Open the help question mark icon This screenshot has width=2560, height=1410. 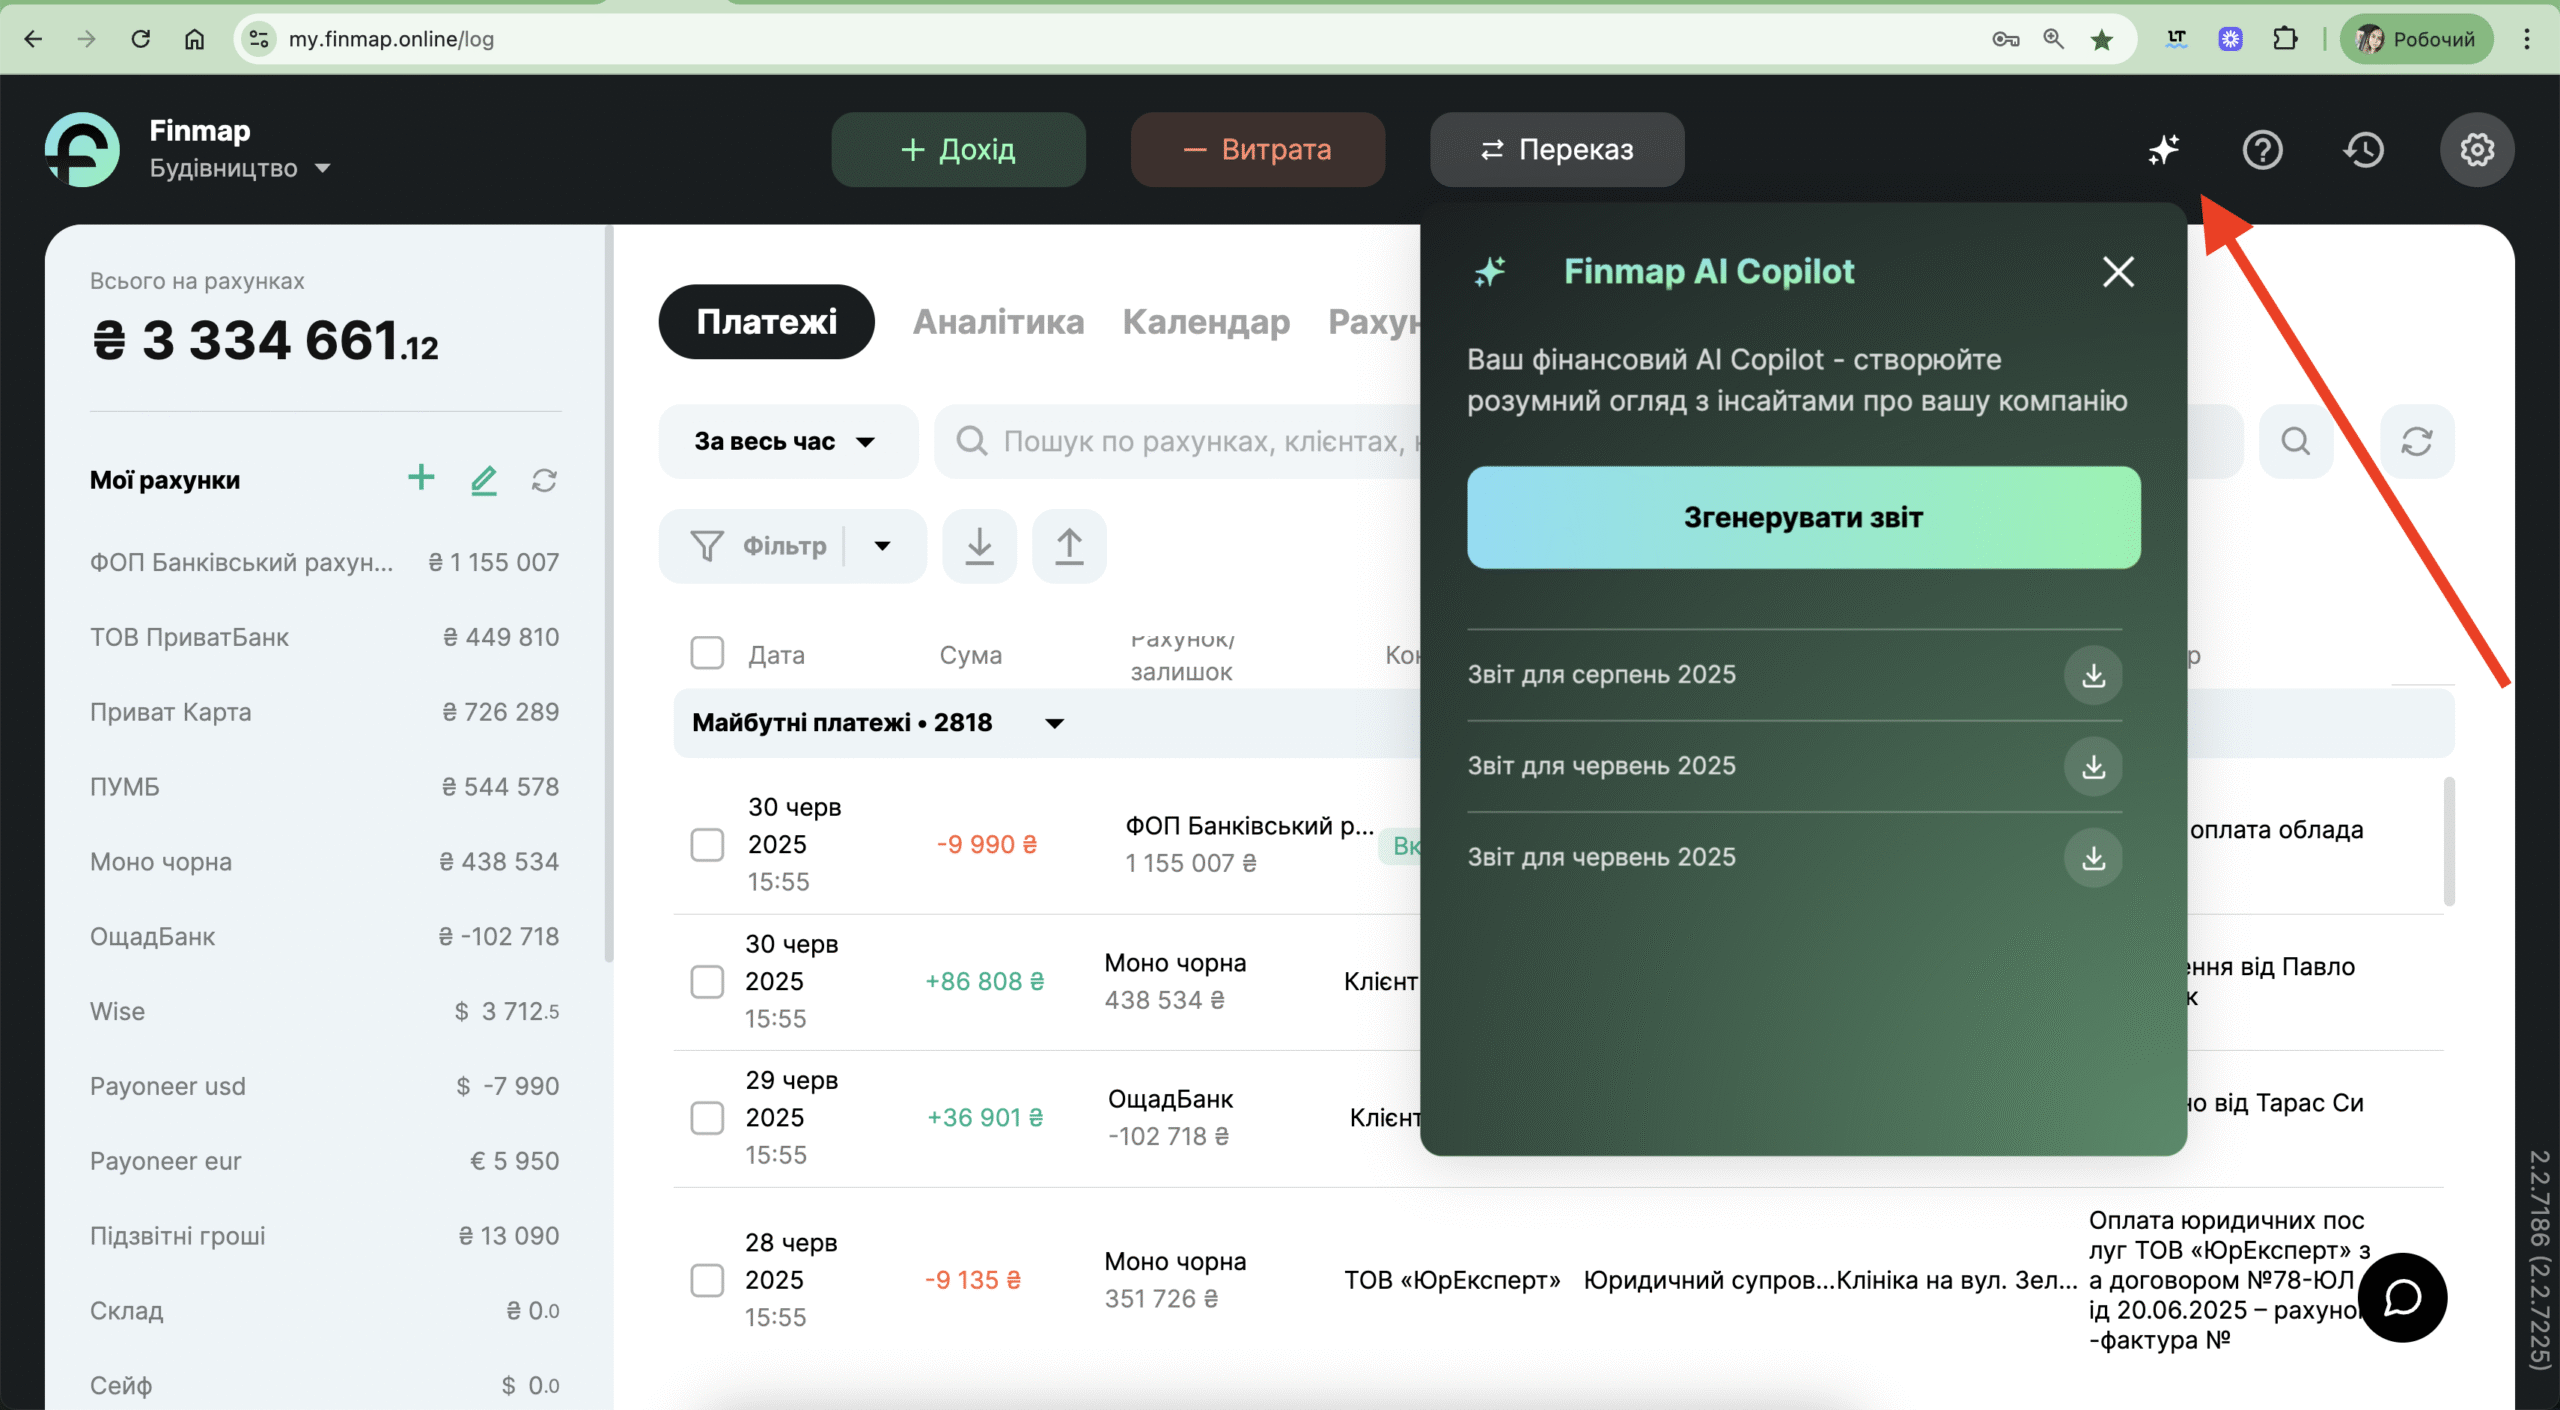pos(2262,150)
